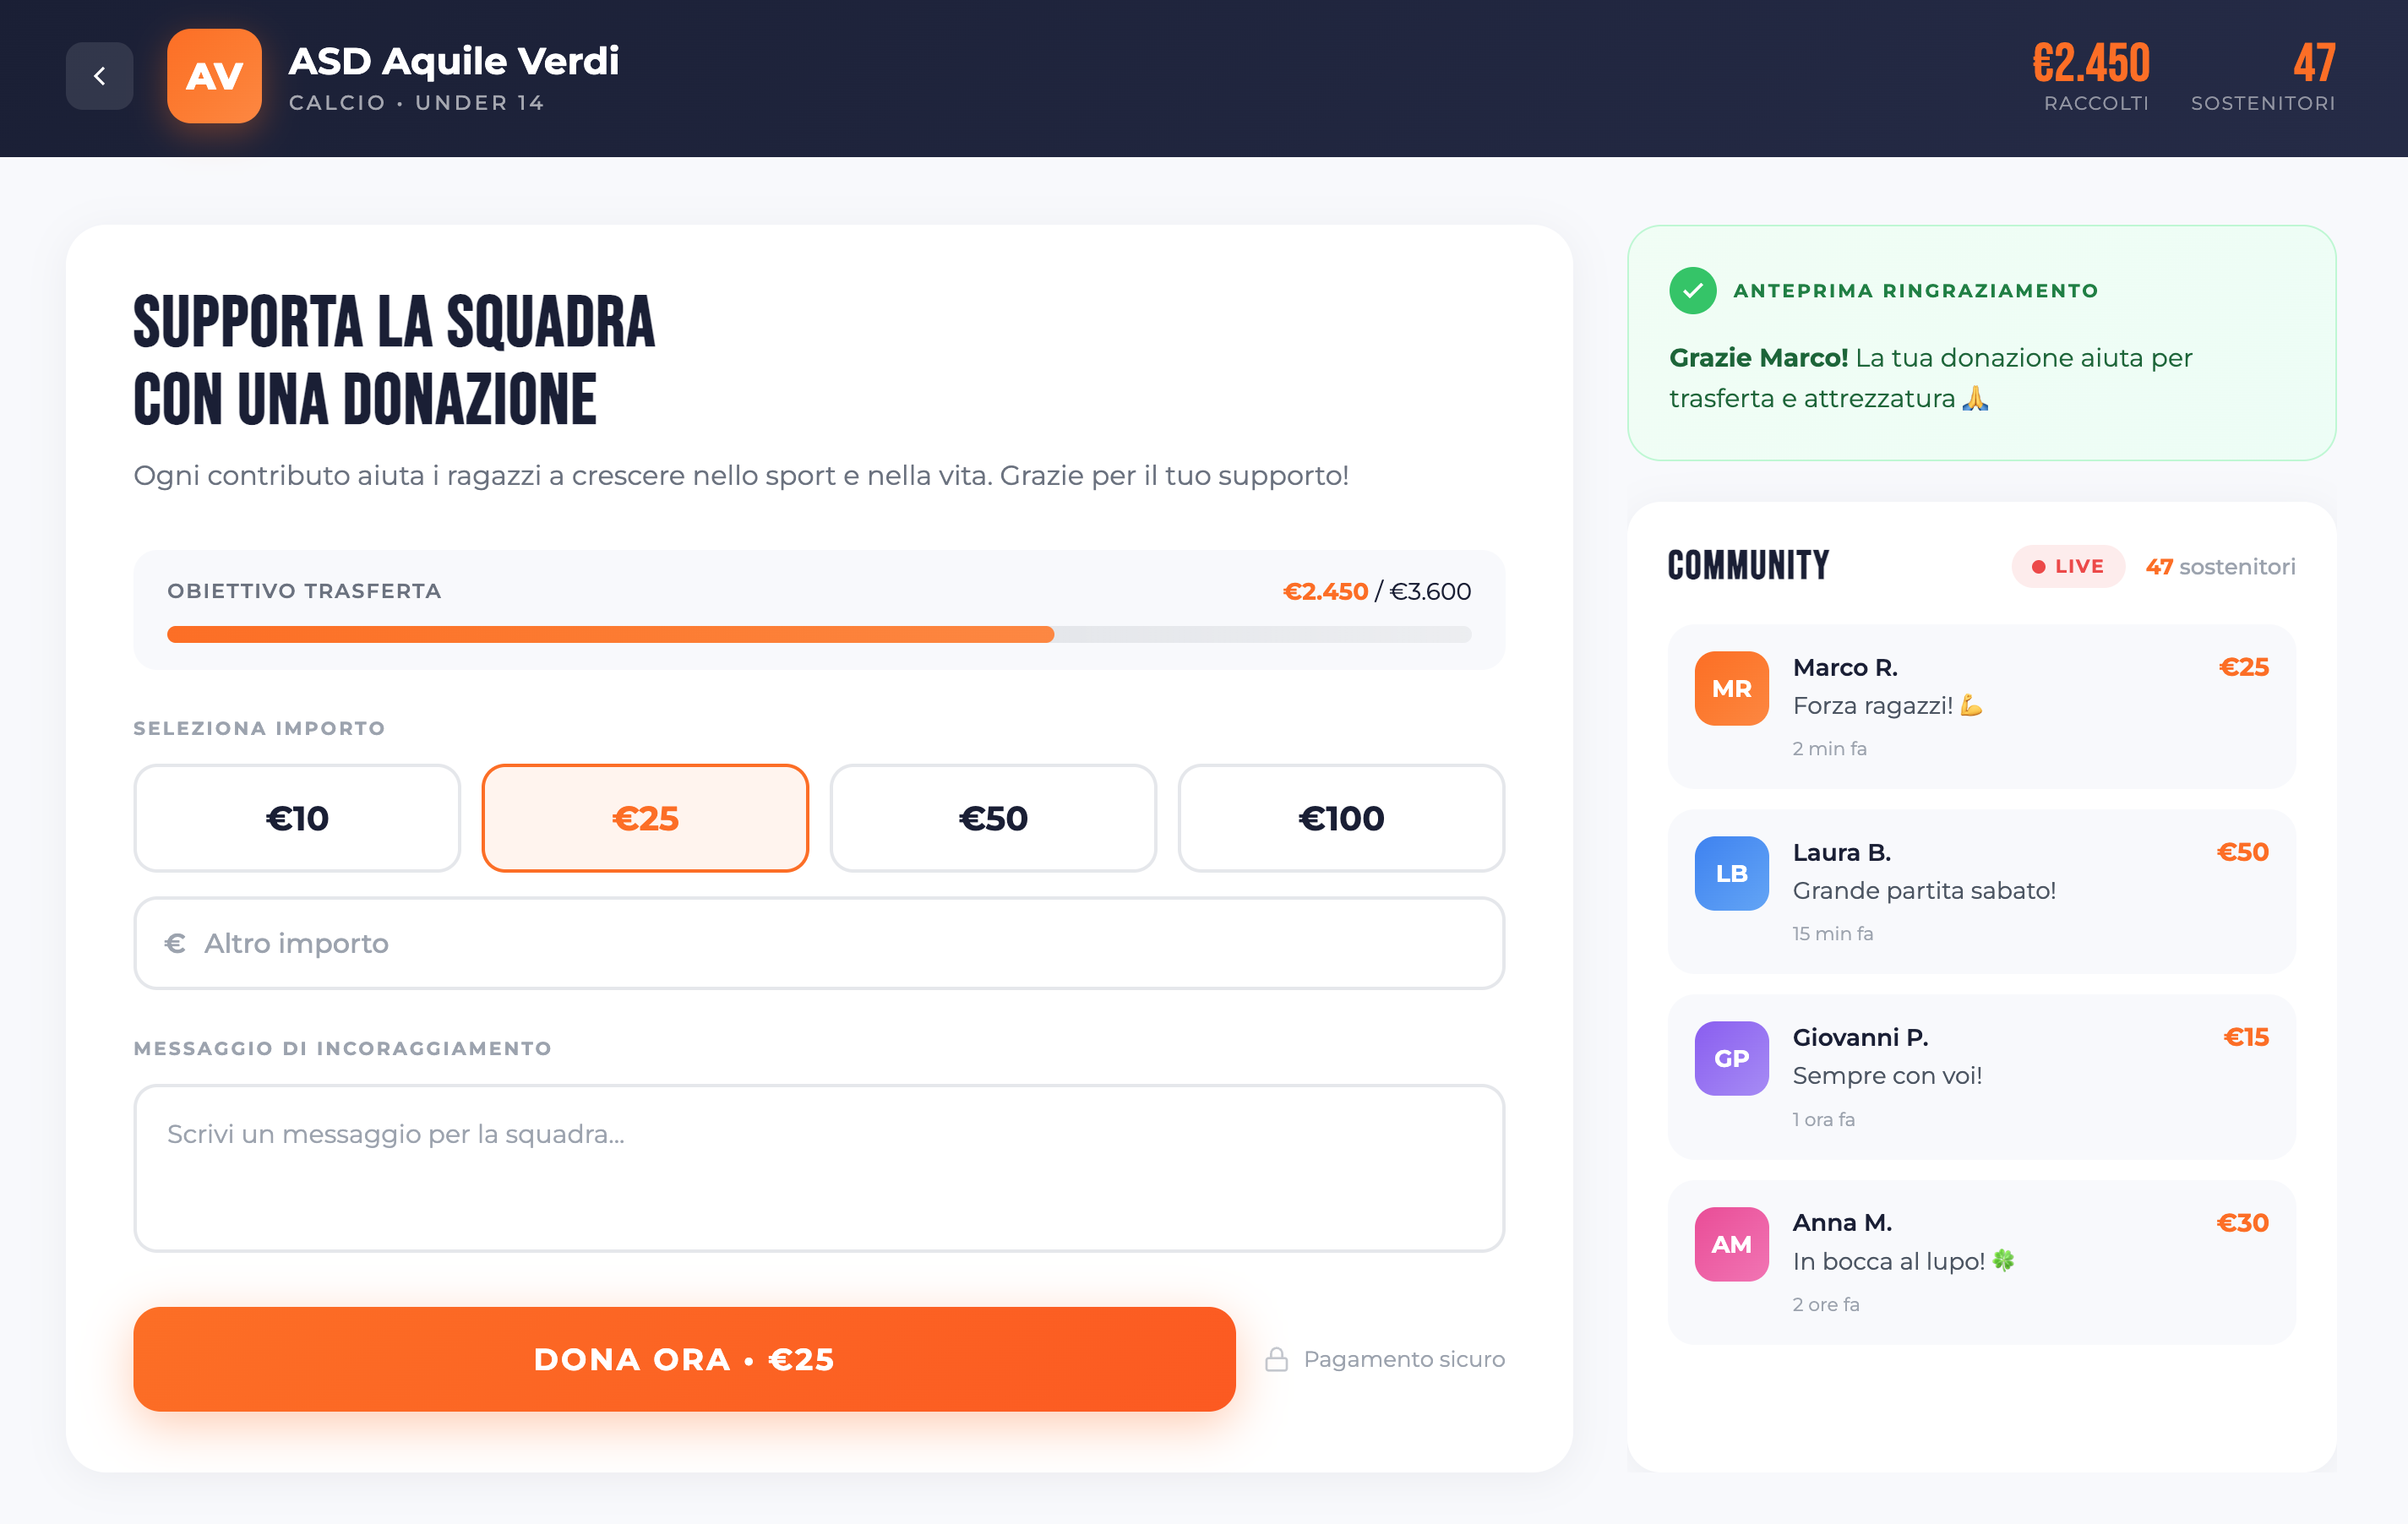Click Laura B.'s LB avatar
This screenshot has height=1524, width=2408.
point(1731,873)
